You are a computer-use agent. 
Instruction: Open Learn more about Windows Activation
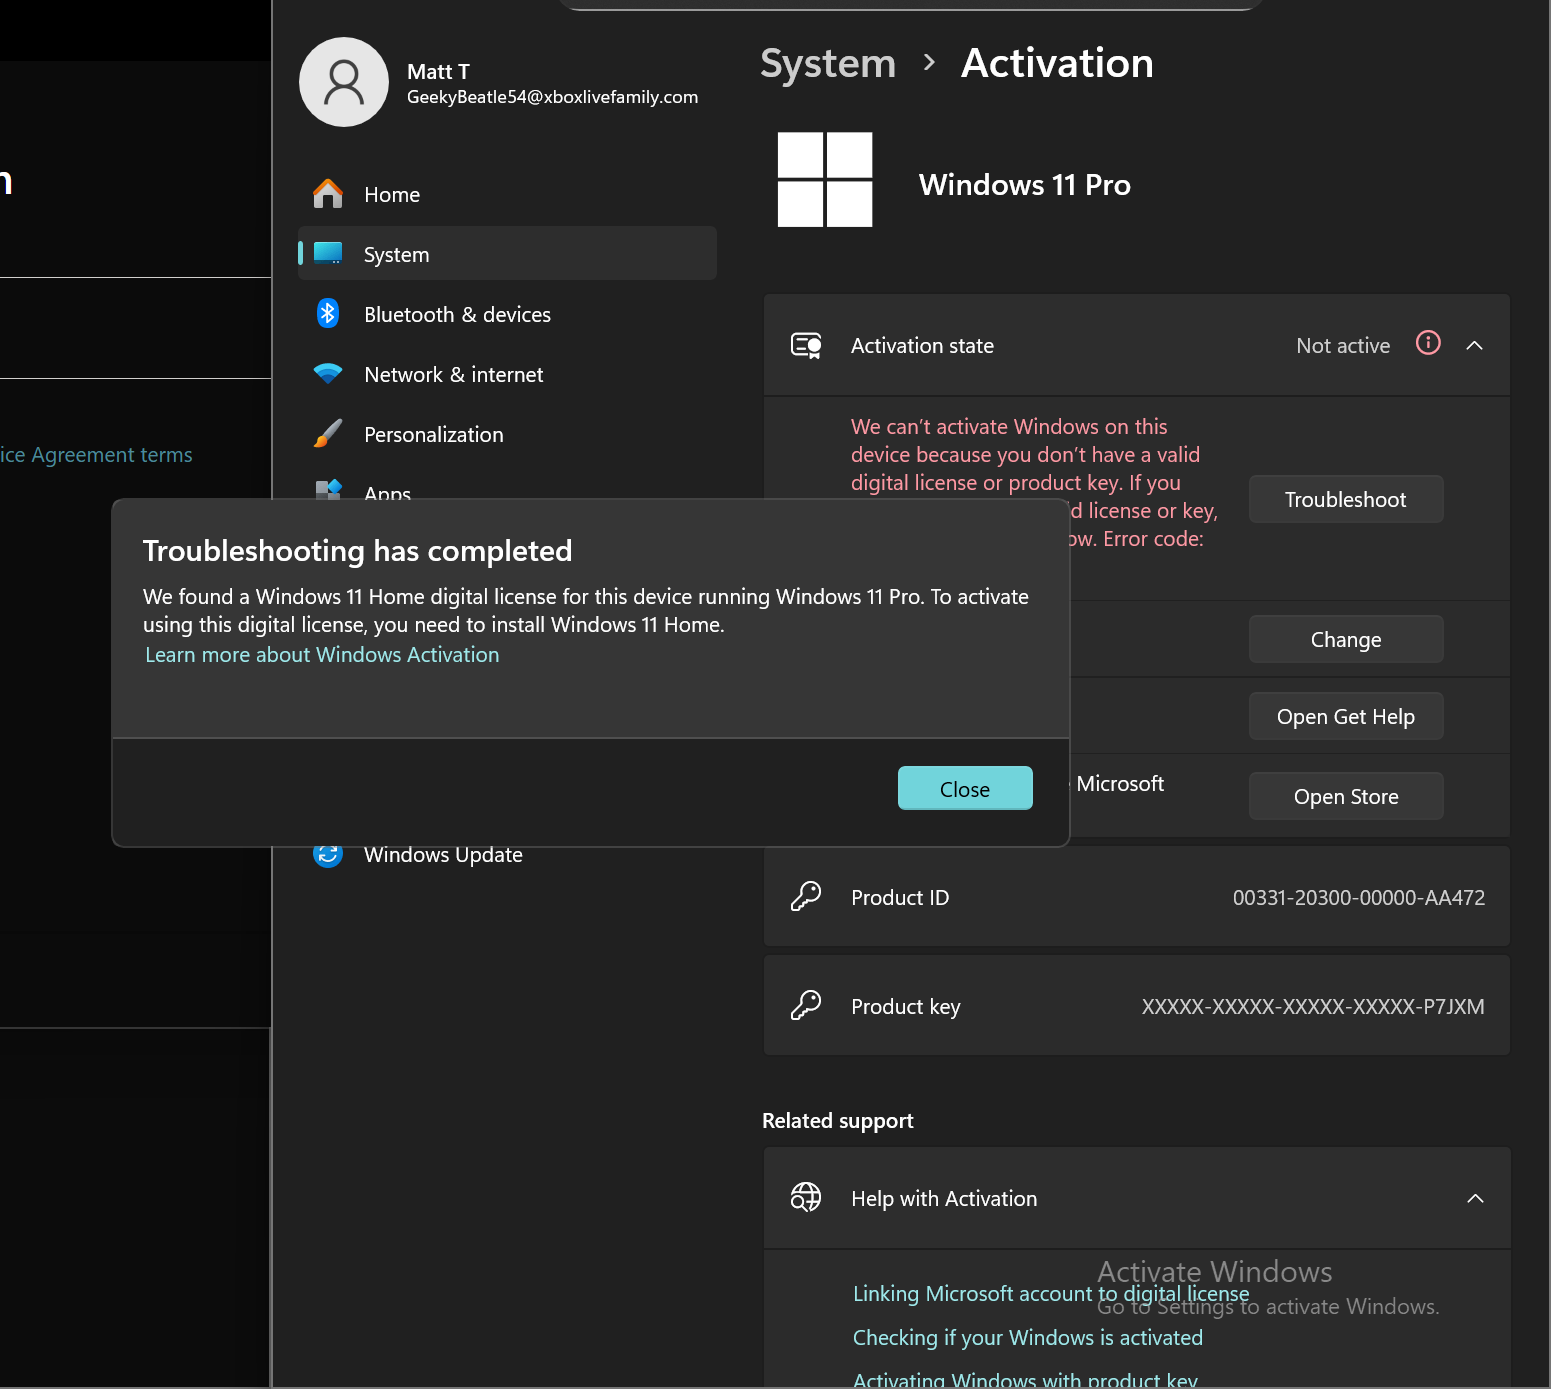tap(322, 654)
